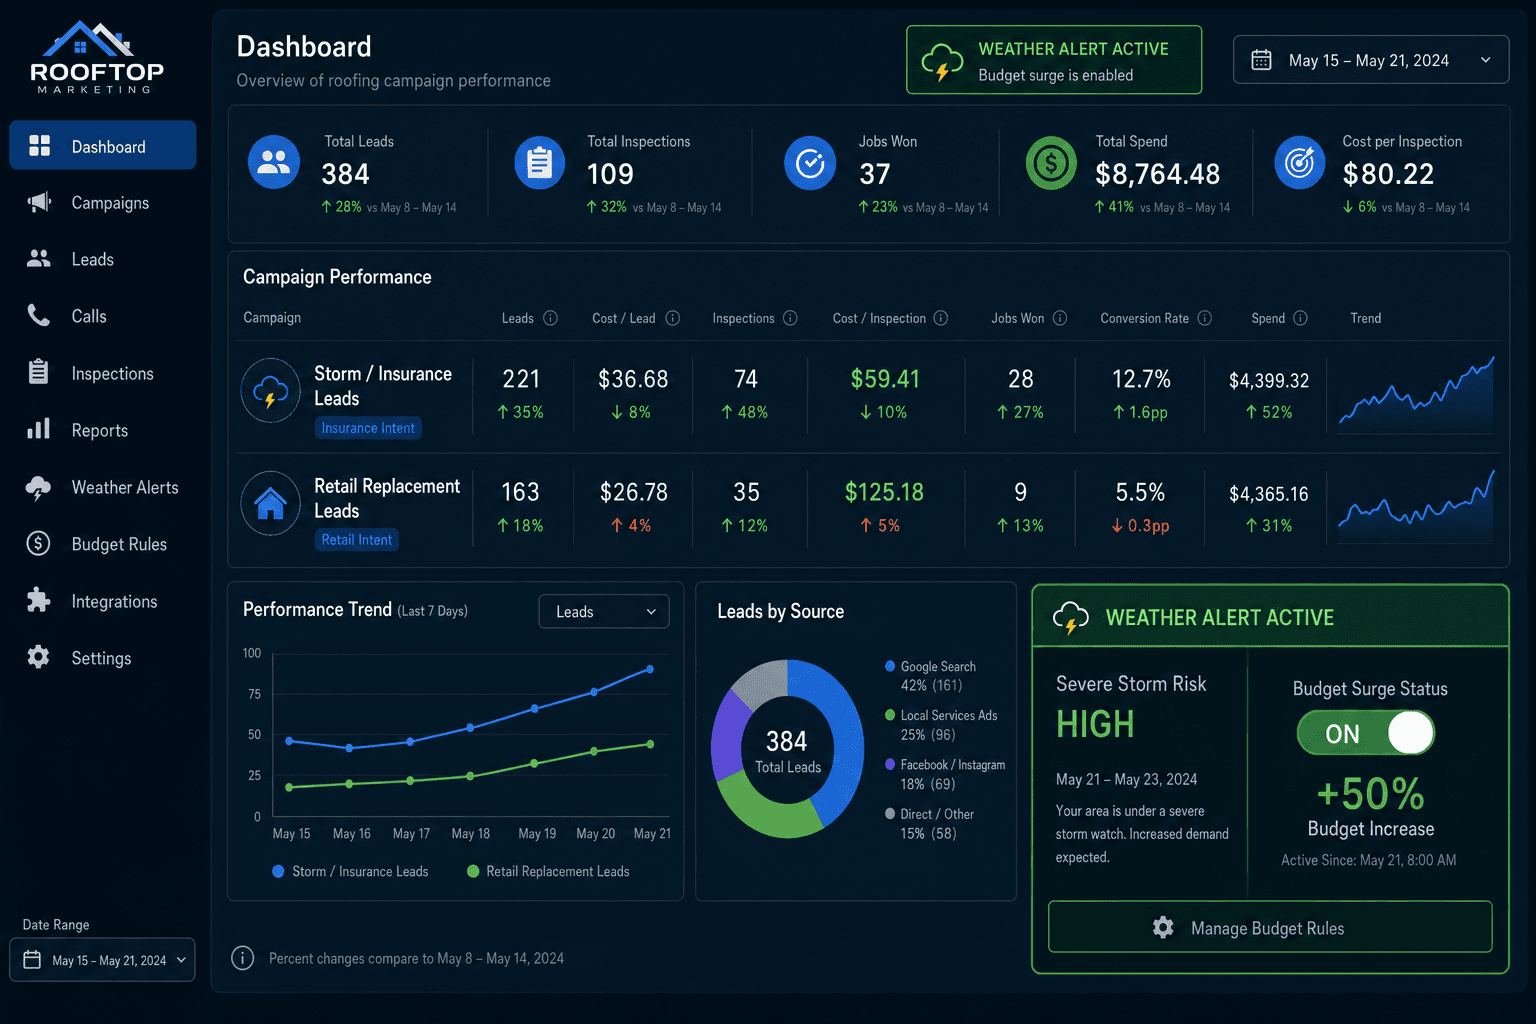This screenshot has height=1024, width=1536.
Task: Click info icon next to Spend column
Action: [1300, 318]
